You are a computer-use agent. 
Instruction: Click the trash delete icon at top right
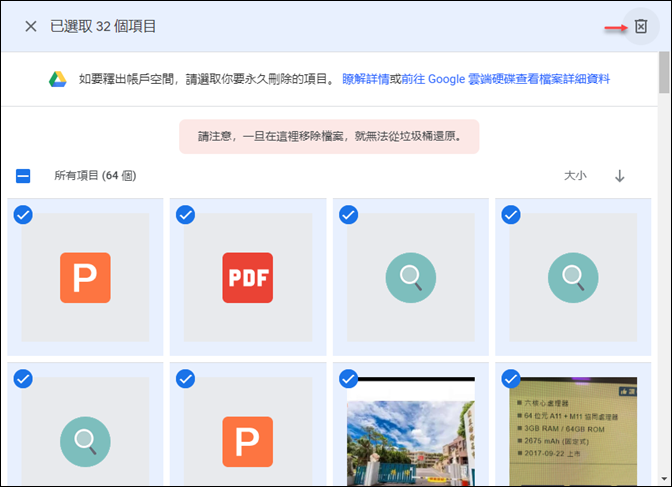(x=640, y=27)
